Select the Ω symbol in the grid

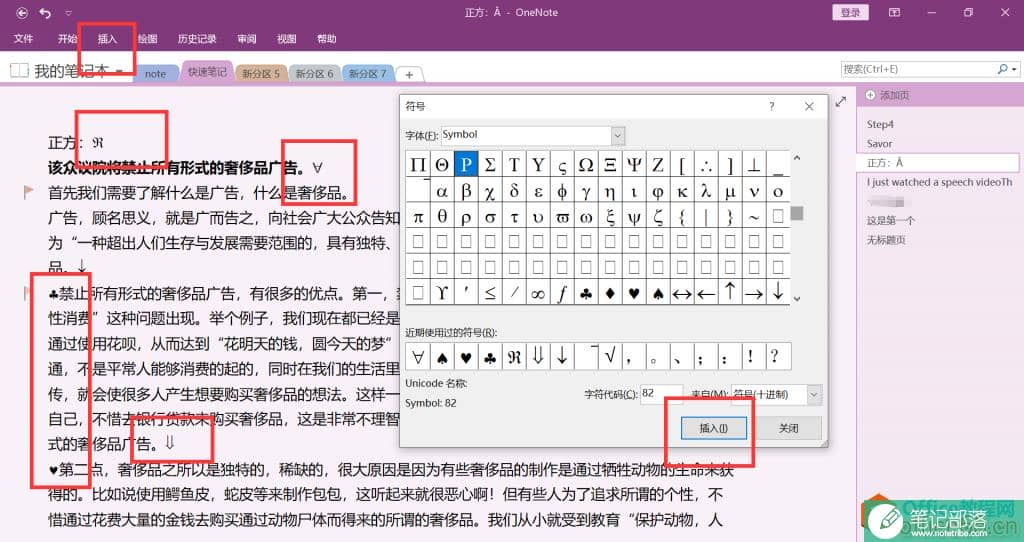[x=586, y=164]
